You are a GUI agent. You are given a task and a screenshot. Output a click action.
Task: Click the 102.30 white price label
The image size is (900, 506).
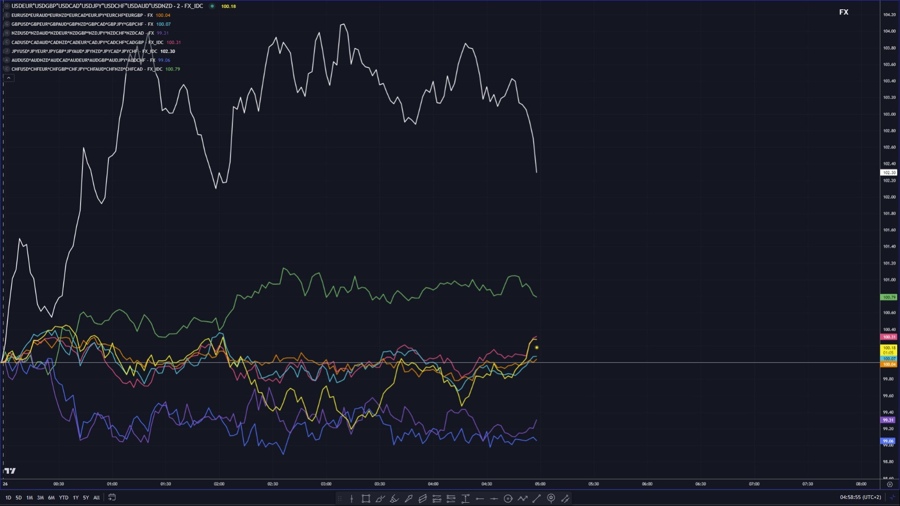pos(888,173)
